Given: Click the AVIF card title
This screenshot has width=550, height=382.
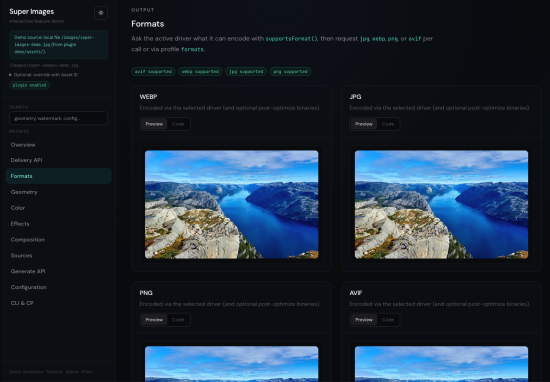Looking at the screenshot, I should [356, 293].
